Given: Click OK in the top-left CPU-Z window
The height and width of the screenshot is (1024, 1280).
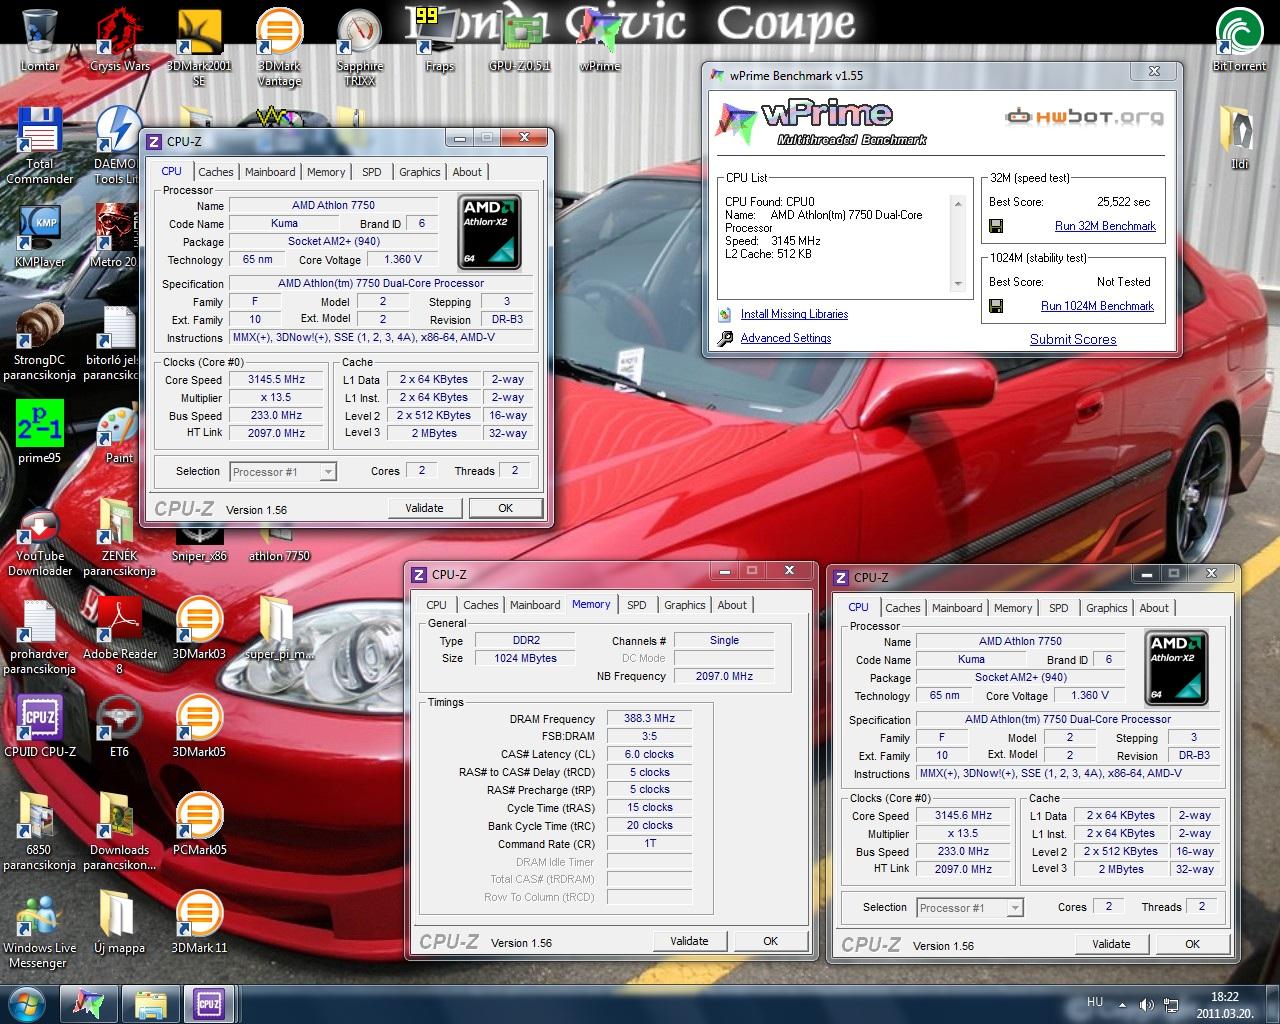Looking at the screenshot, I should pyautogui.click(x=505, y=508).
